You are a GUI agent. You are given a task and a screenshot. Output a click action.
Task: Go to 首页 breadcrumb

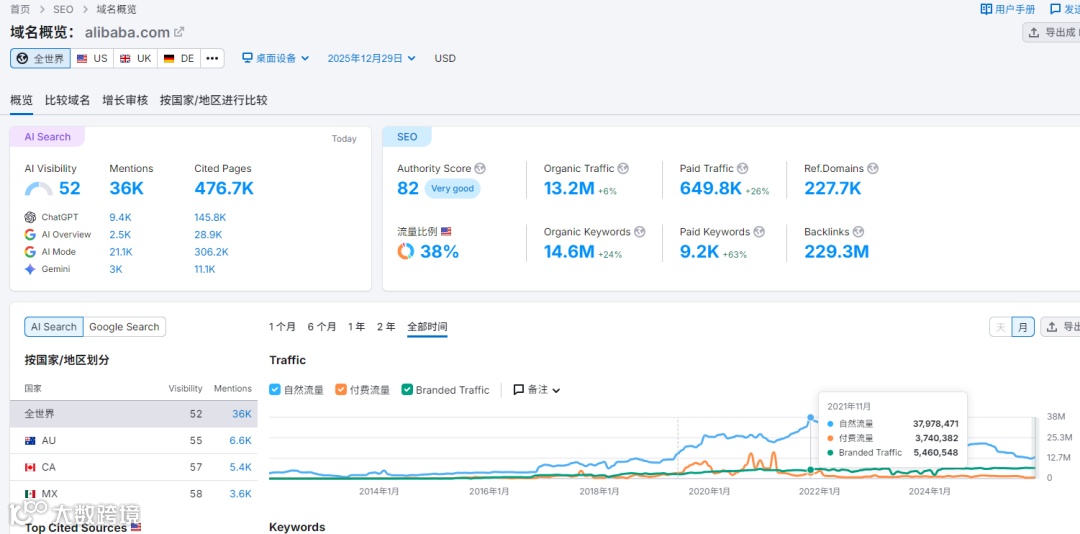point(19,10)
